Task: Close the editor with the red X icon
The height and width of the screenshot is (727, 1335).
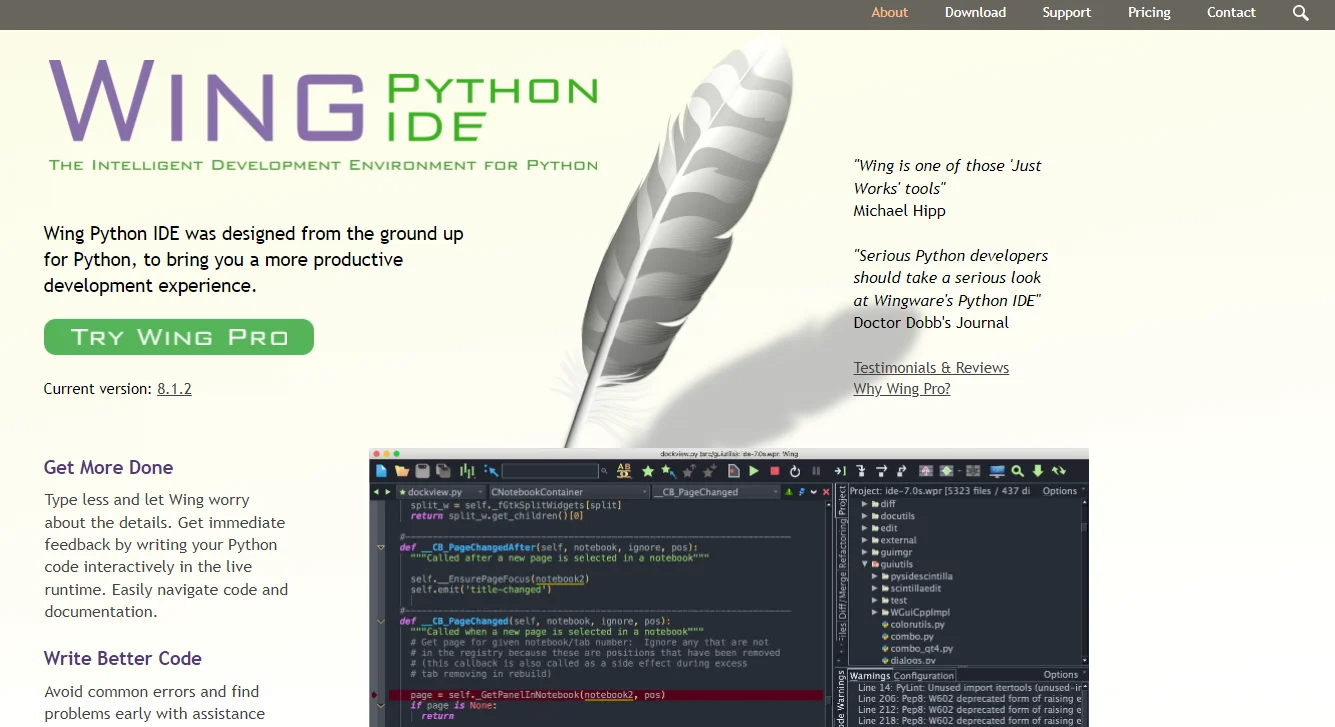Action: pyautogui.click(x=826, y=492)
